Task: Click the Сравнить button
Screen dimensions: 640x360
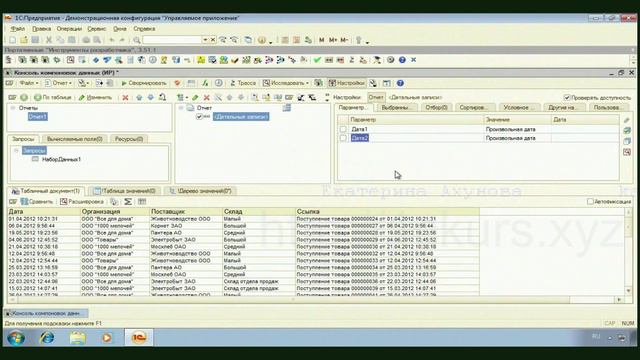Action: point(37,202)
